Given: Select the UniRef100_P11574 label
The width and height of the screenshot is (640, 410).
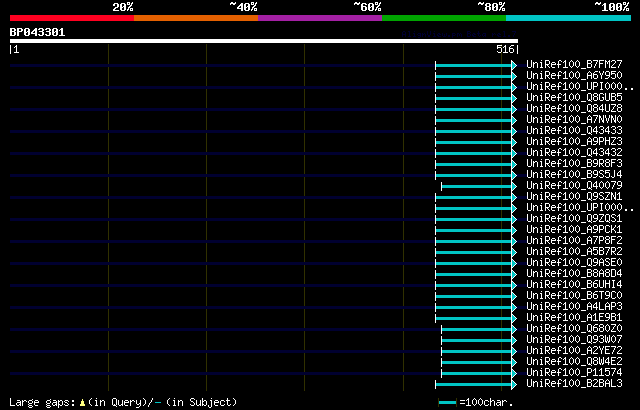Looking at the screenshot, I should coord(574,373).
